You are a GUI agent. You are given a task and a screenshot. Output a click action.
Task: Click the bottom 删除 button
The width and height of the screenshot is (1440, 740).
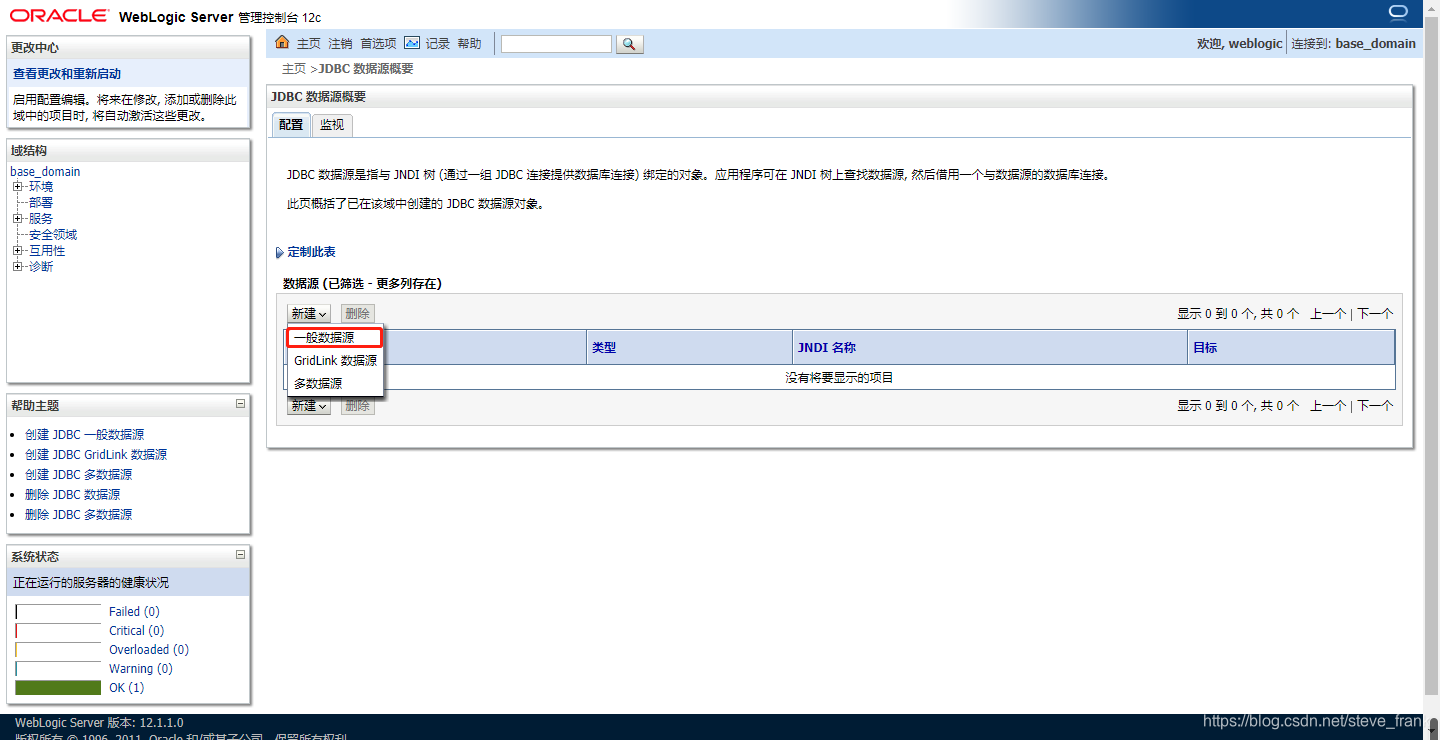click(x=358, y=406)
